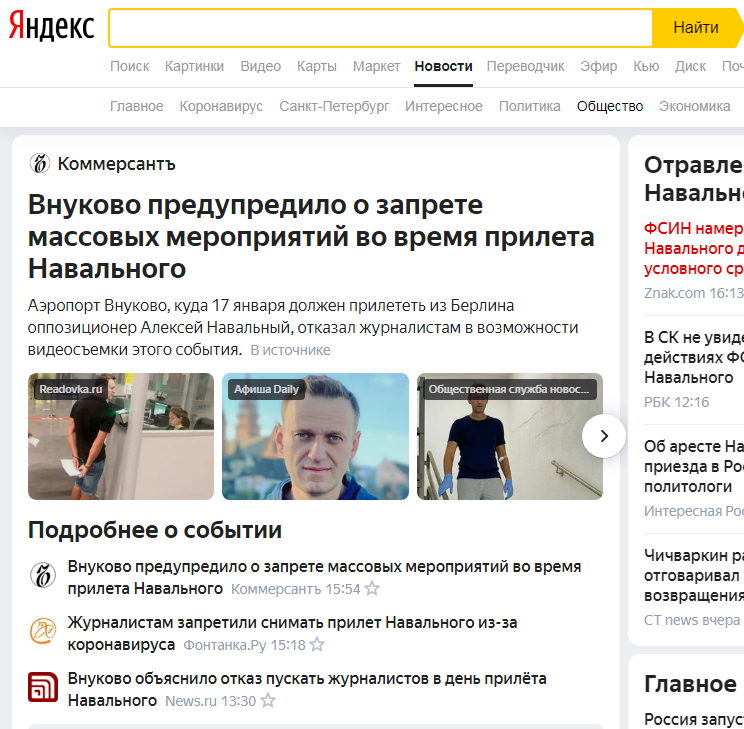The height and width of the screenshot is (729, 744).
Task: Go to Санкт-Петербург news category
Action: click(334, 106)
